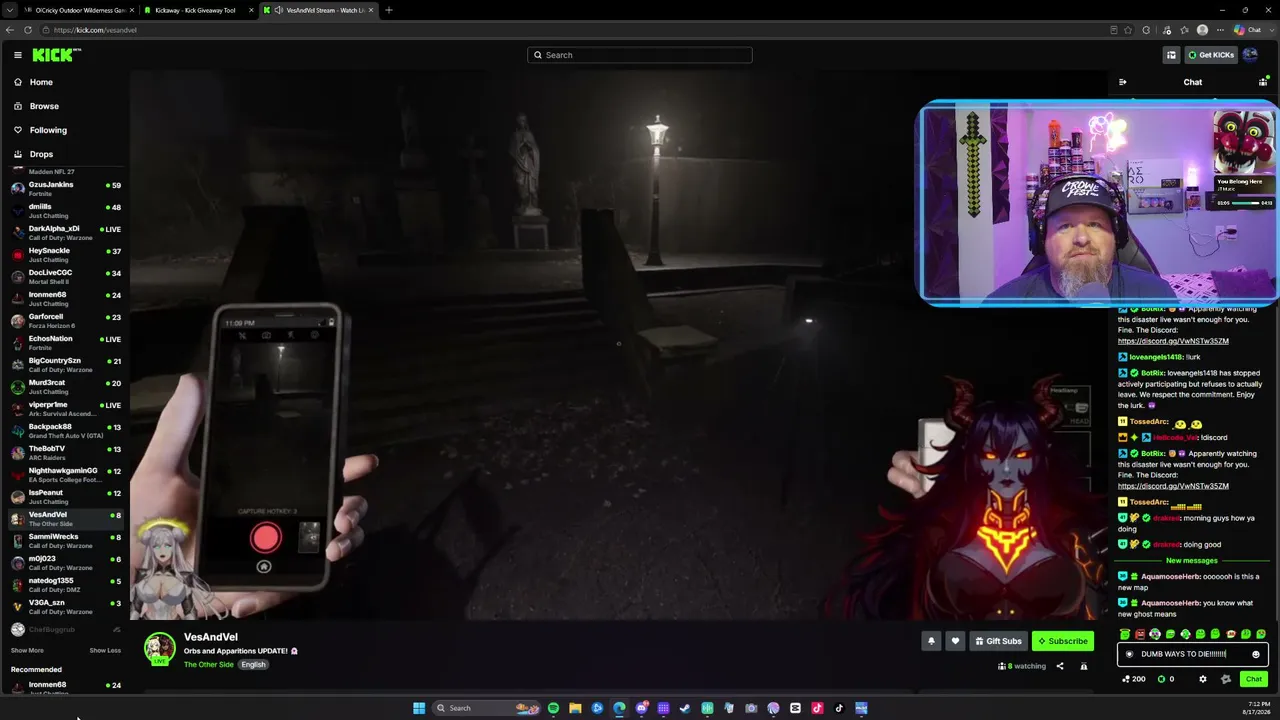
Task: Open the user profile avatar in Kick header
Action: [x=1250, y=55]
